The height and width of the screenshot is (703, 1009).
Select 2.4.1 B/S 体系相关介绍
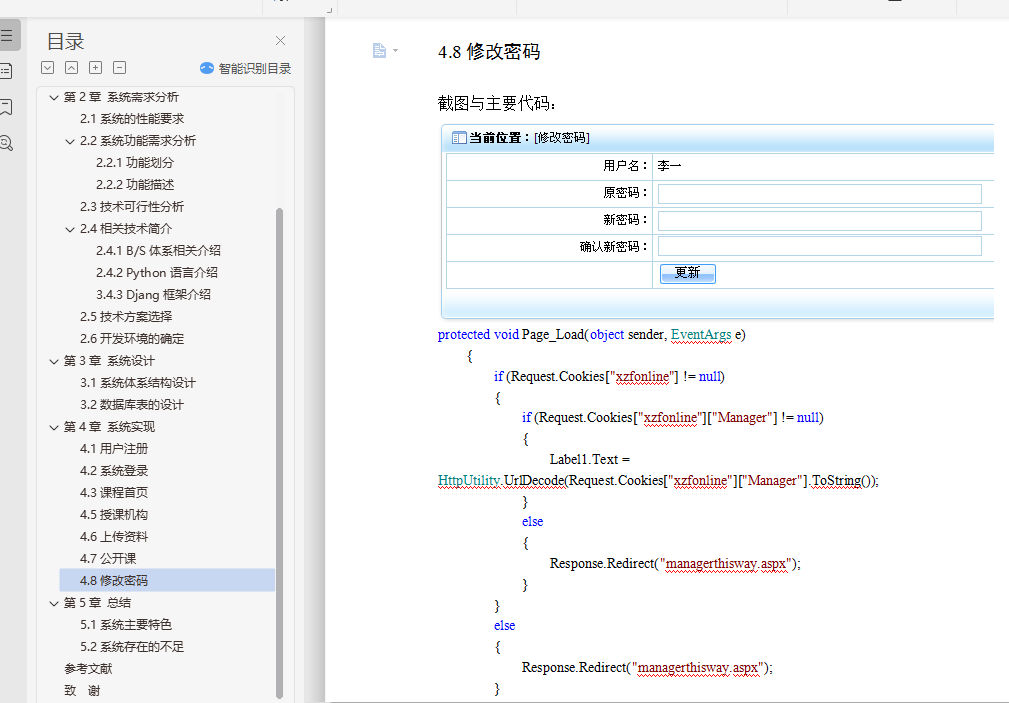[x=158, y=250]
